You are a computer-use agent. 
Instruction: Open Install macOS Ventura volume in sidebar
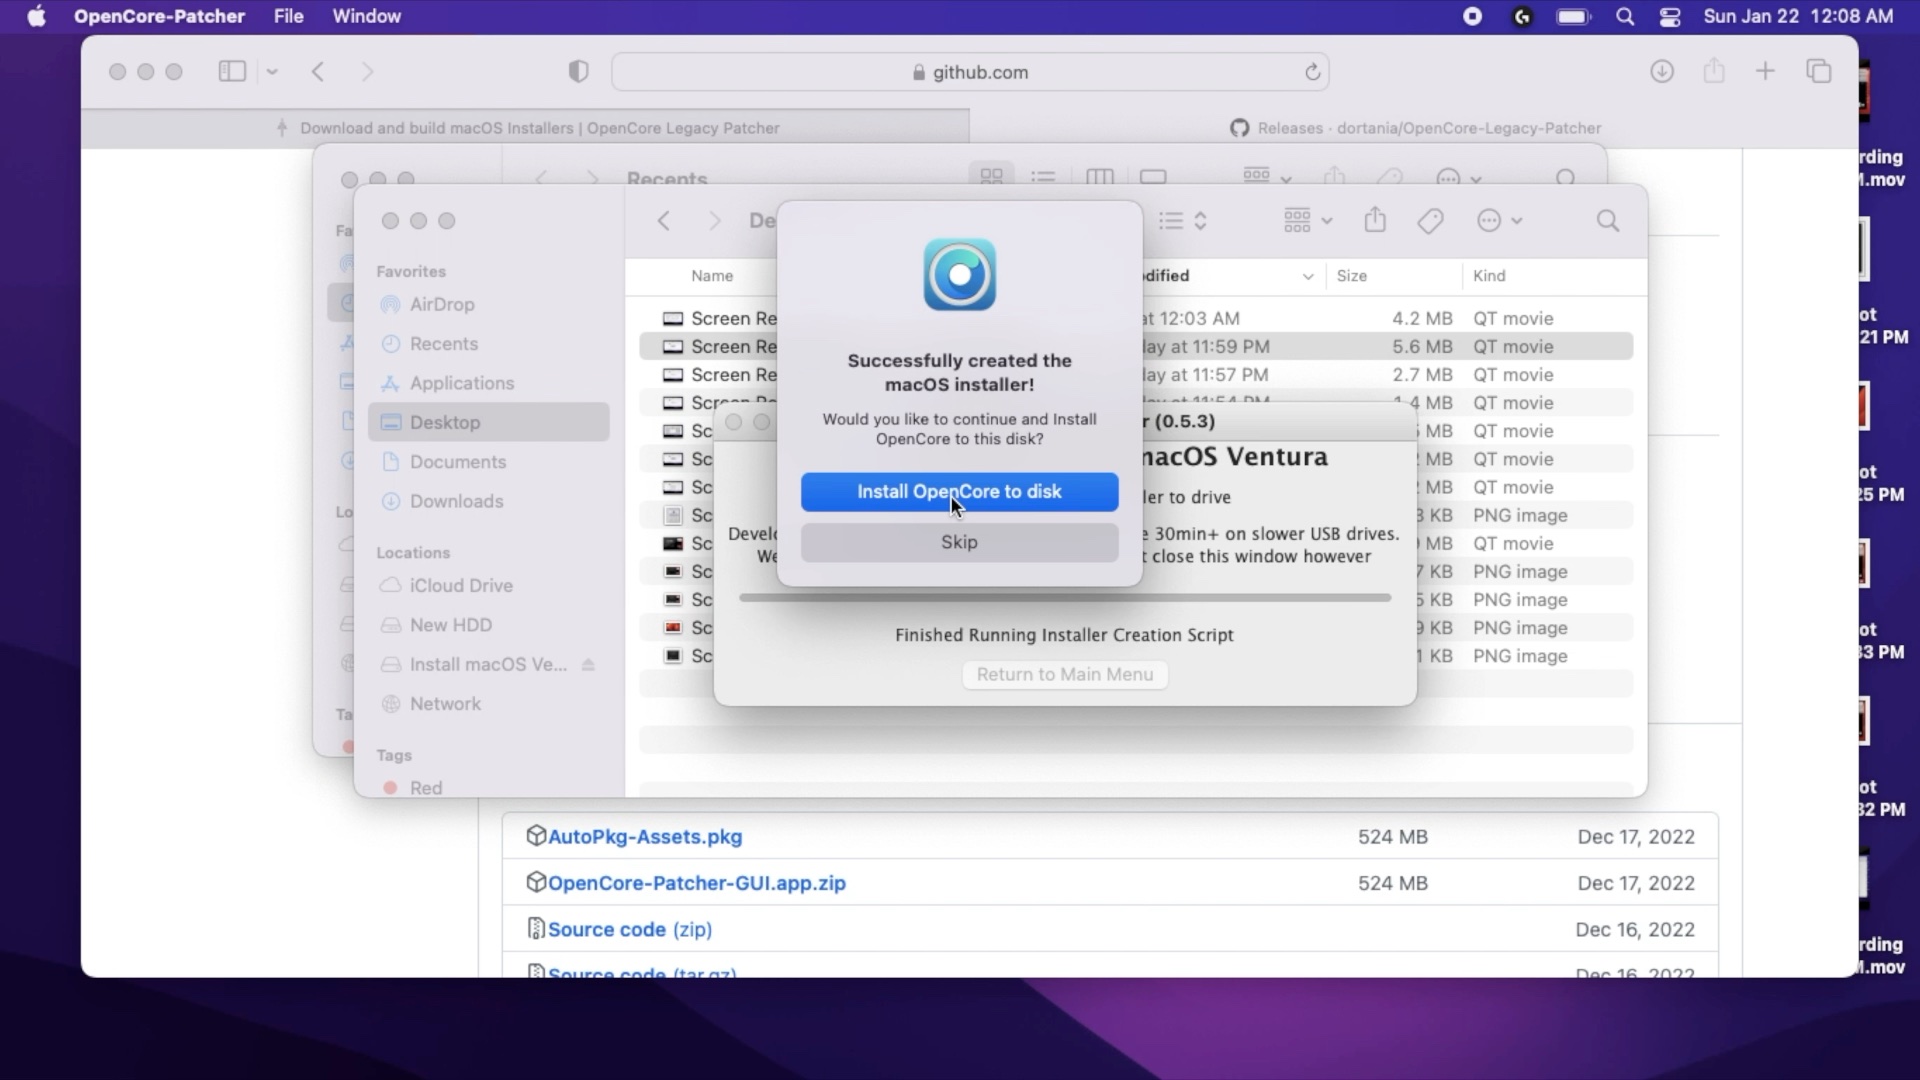coord(487,664)
